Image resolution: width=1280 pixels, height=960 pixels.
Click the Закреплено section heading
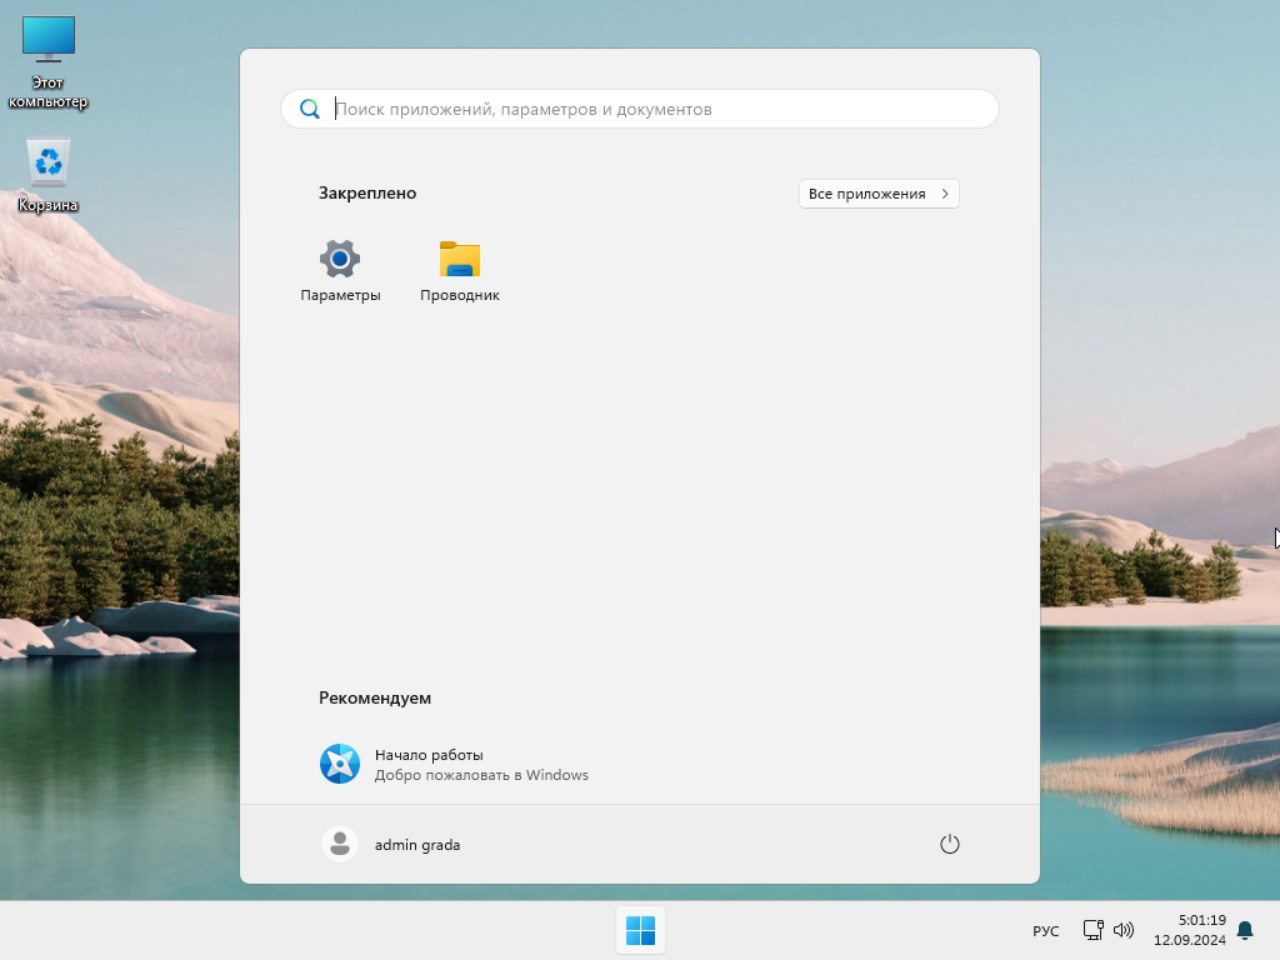pos(368,193)
